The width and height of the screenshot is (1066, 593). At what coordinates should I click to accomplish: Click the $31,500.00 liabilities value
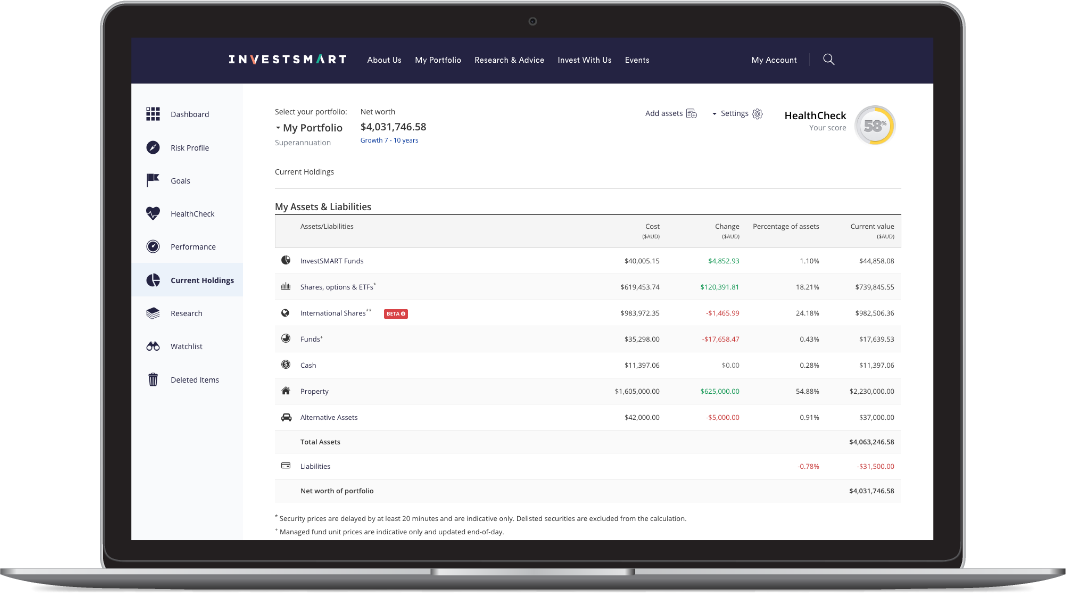pos(876,467)
